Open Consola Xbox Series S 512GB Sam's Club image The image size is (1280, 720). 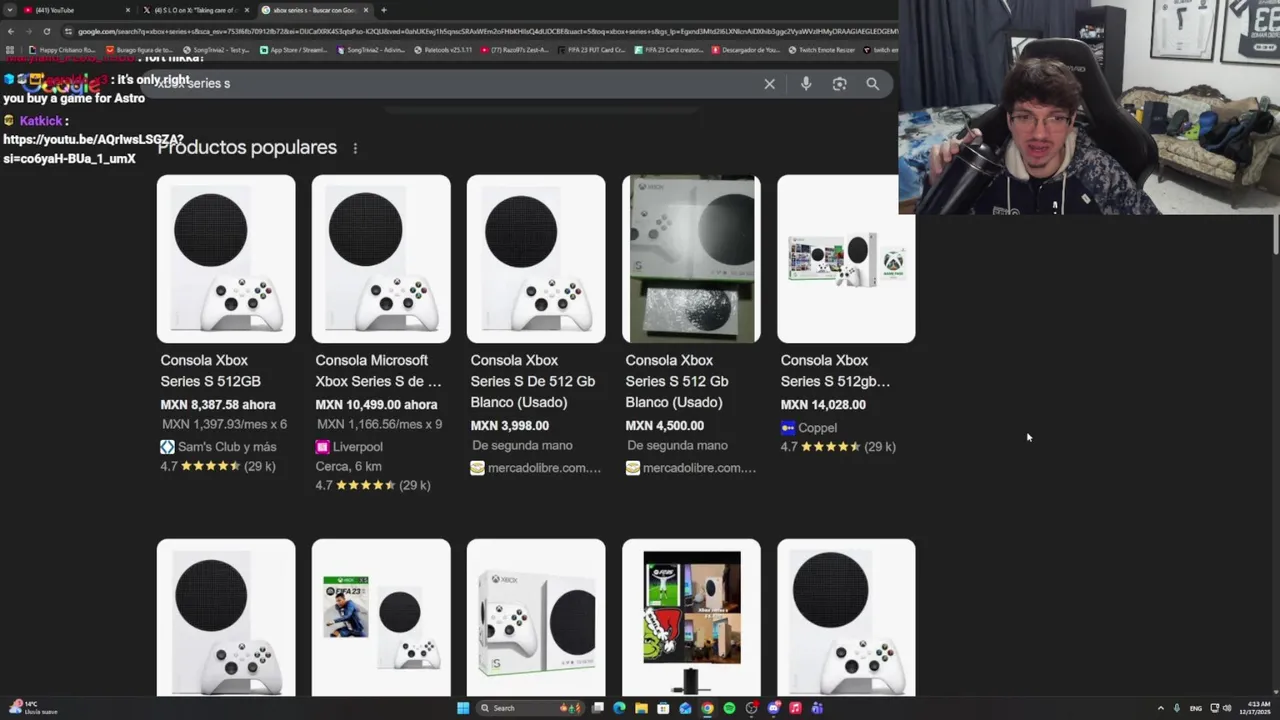tap(226, 259)
